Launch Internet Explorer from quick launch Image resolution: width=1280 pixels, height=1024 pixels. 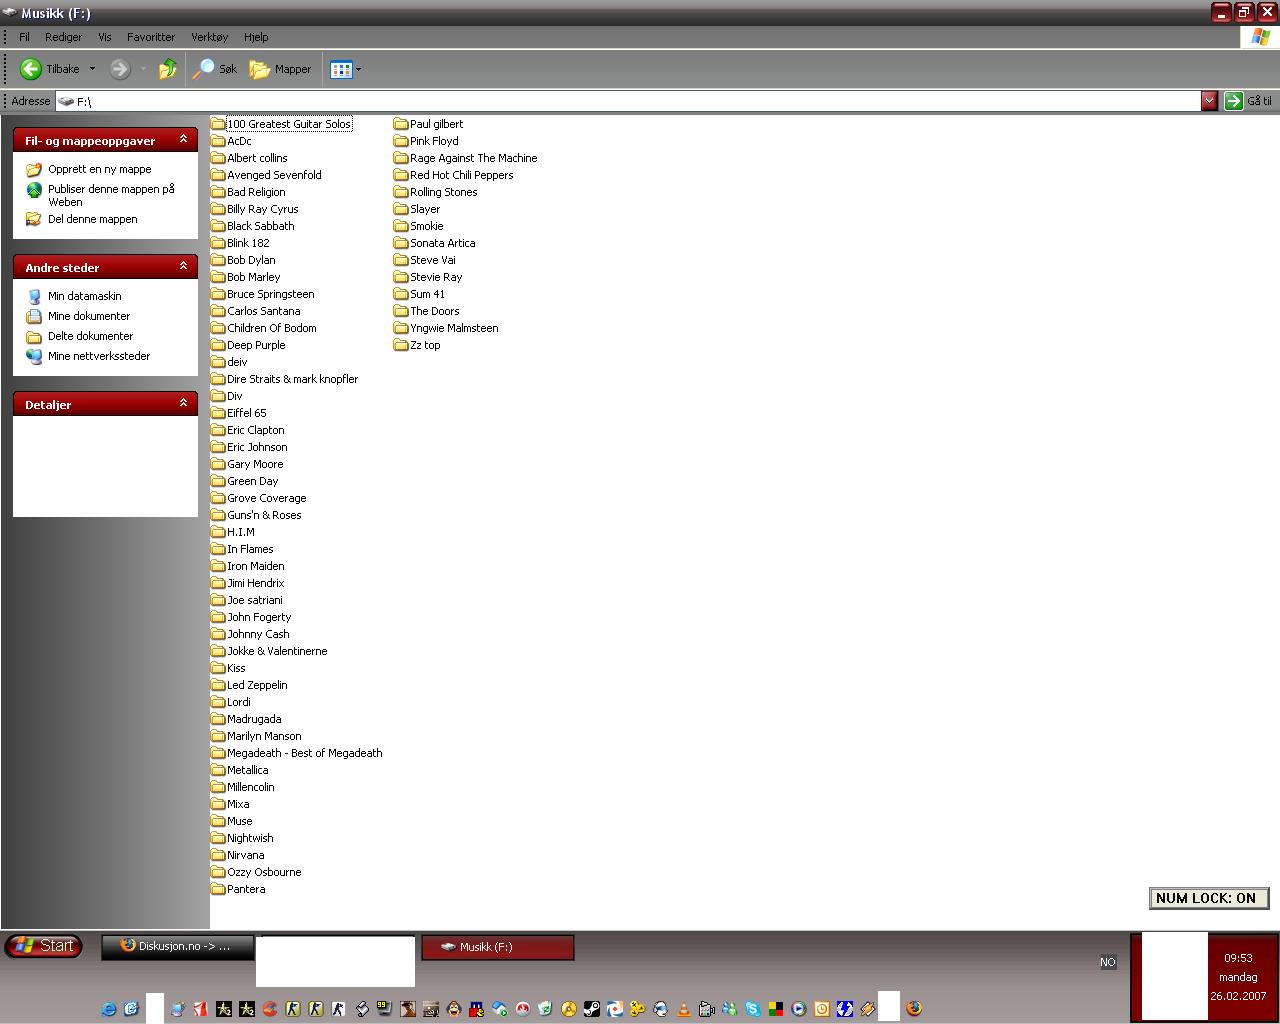click(108, 1009)
